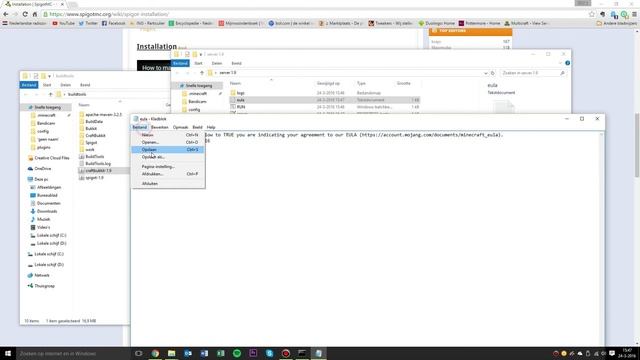The height and width of the screenshot is (360, 640).
Task: Open Bestand tab in server 1.9 Explorer window
Action: coord(180,63)
